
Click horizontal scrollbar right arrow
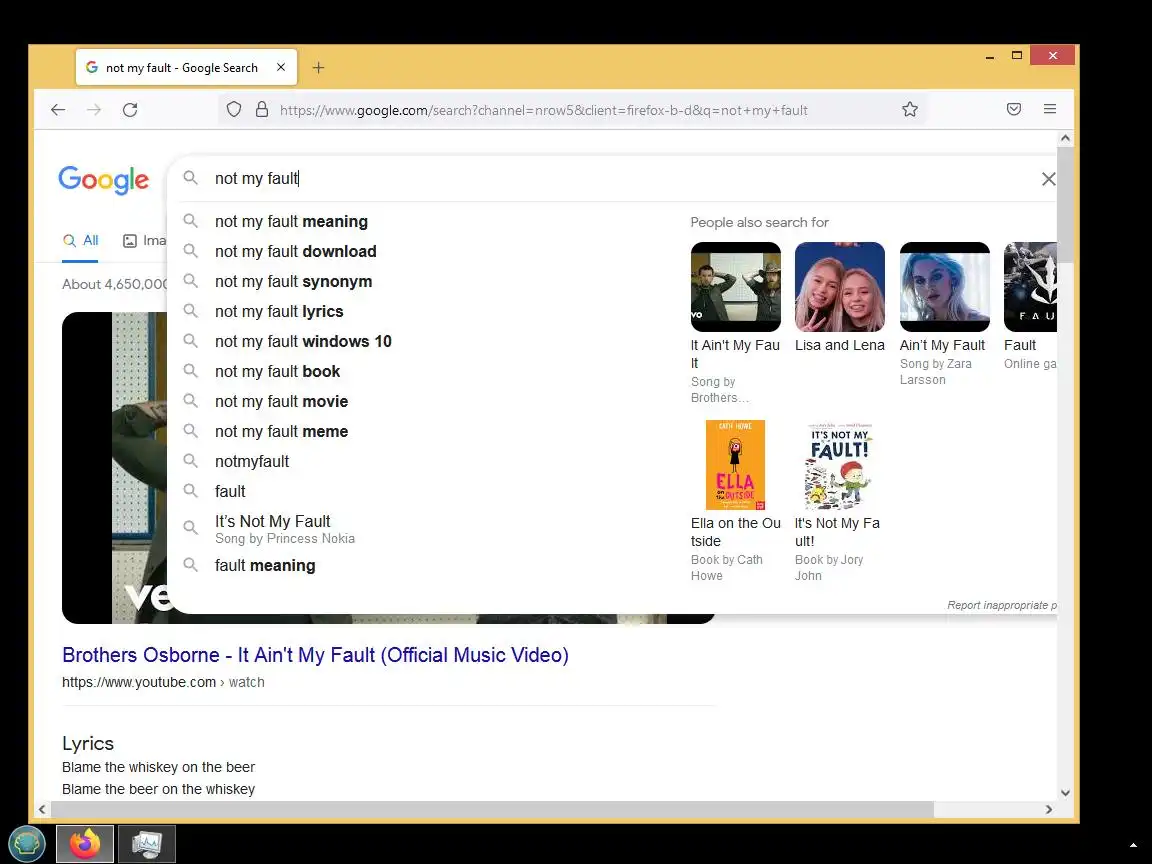click(1048, 810)
